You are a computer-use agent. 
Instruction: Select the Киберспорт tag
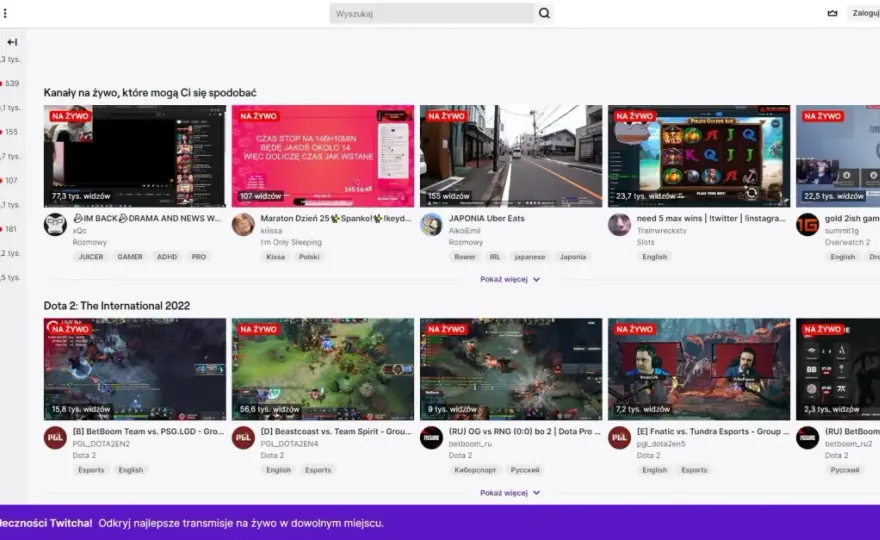[475, 470]
